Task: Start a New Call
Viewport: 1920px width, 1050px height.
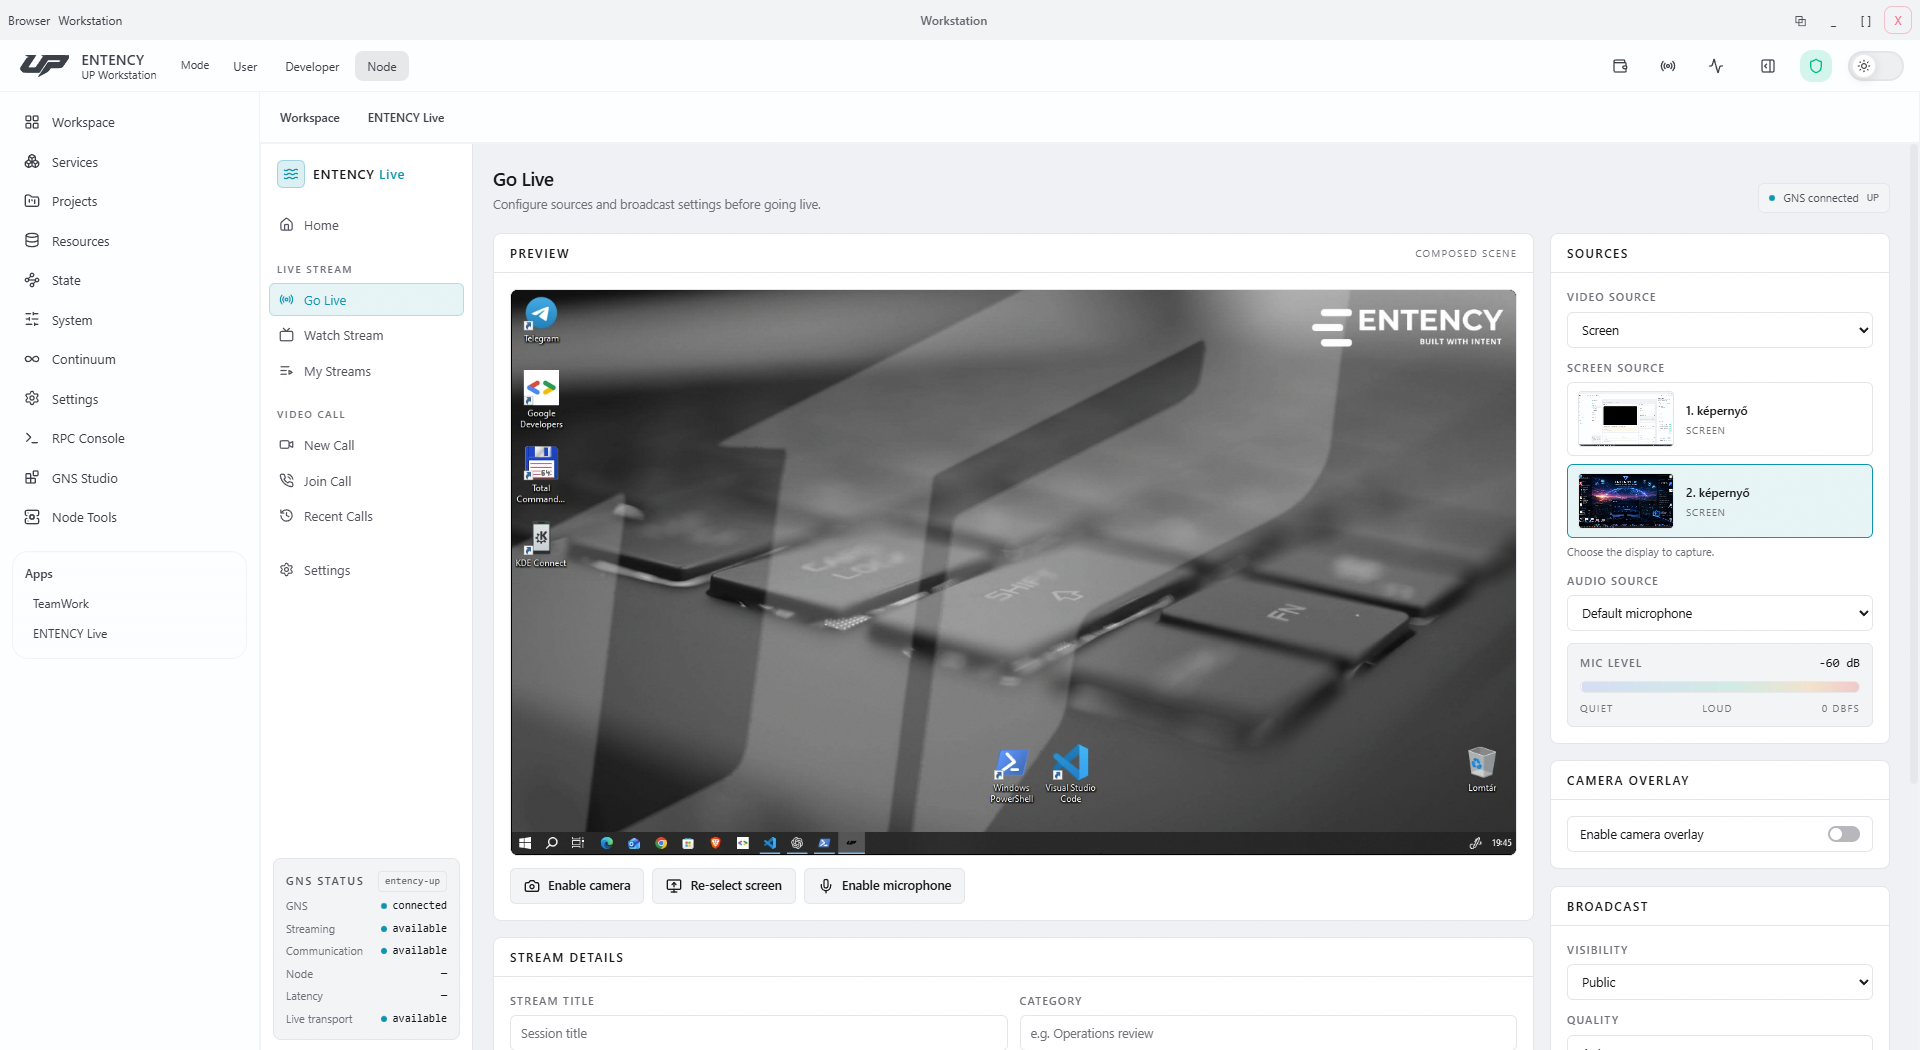Action: coord(366,445)
